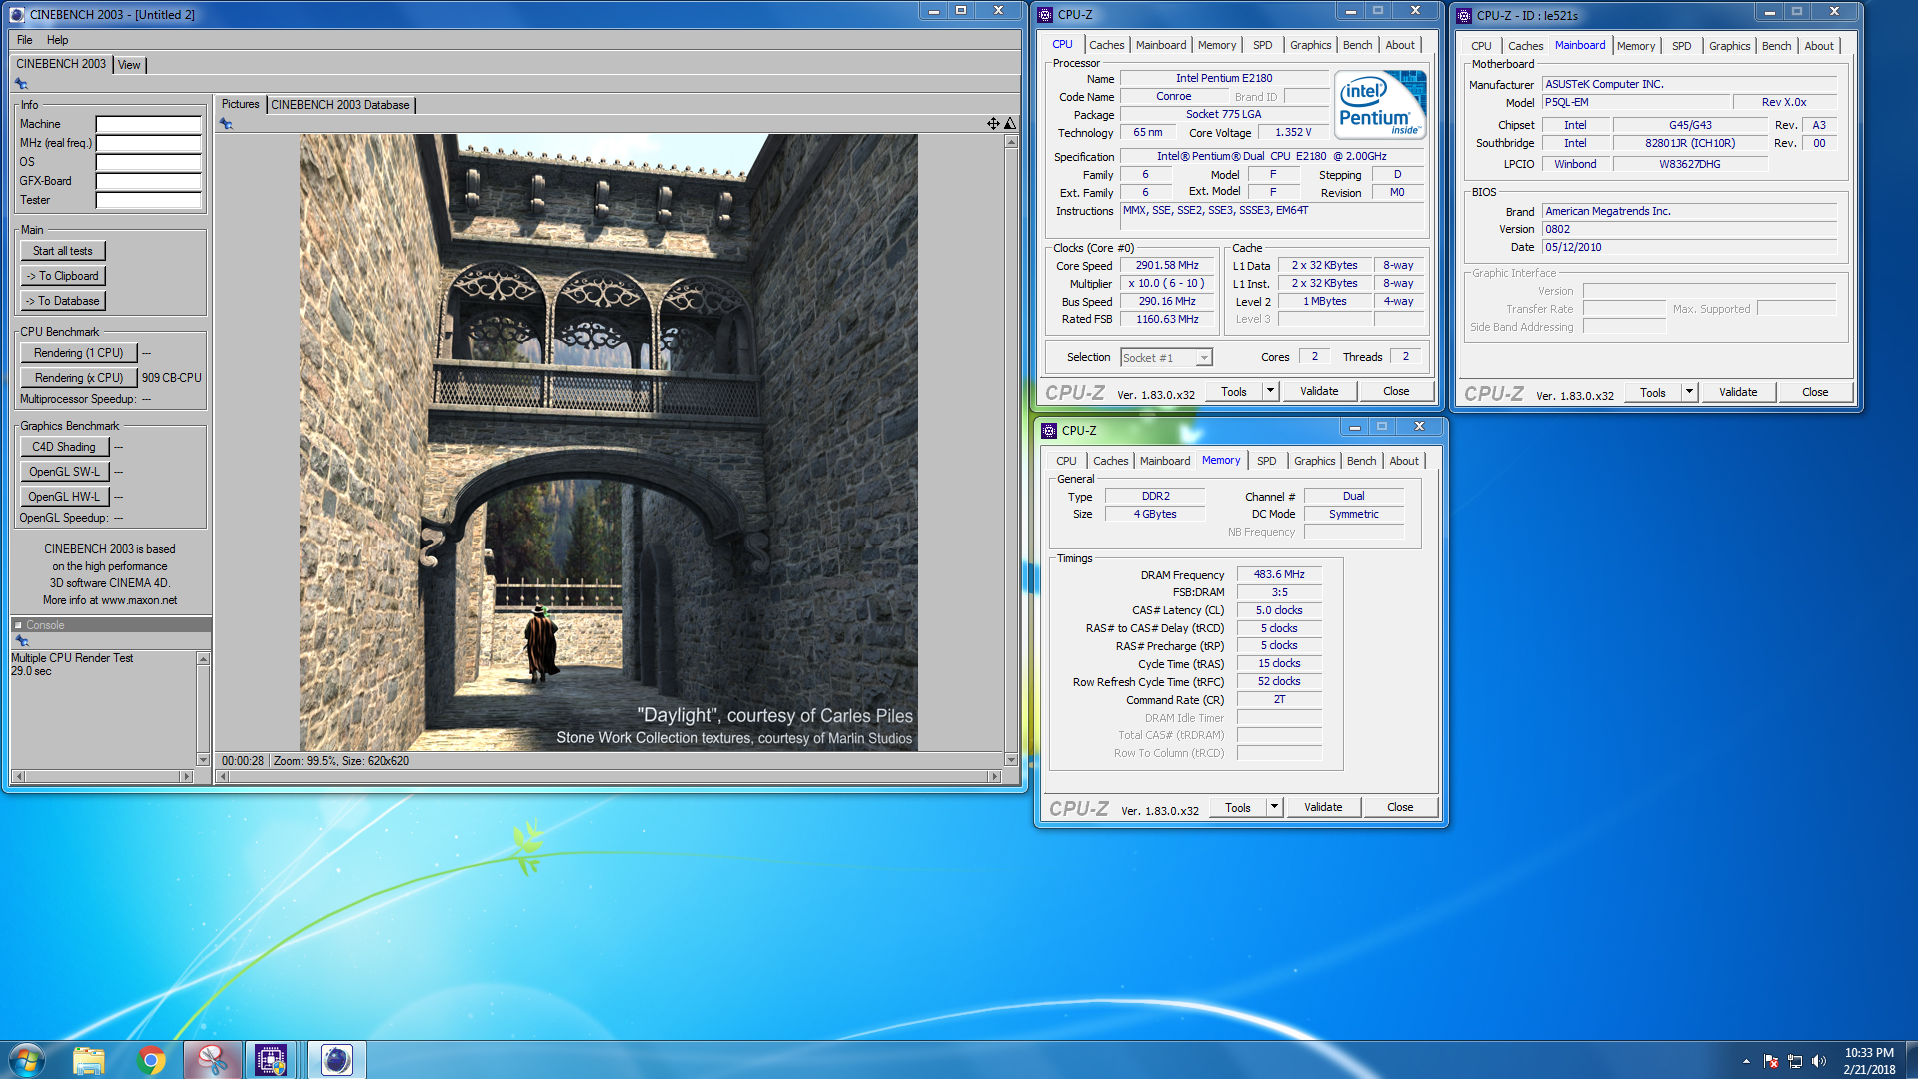Open Action Center flag icon
This screenshot has width=1918, height=1079.
pyautogui.click(x=1771, y=1061)
